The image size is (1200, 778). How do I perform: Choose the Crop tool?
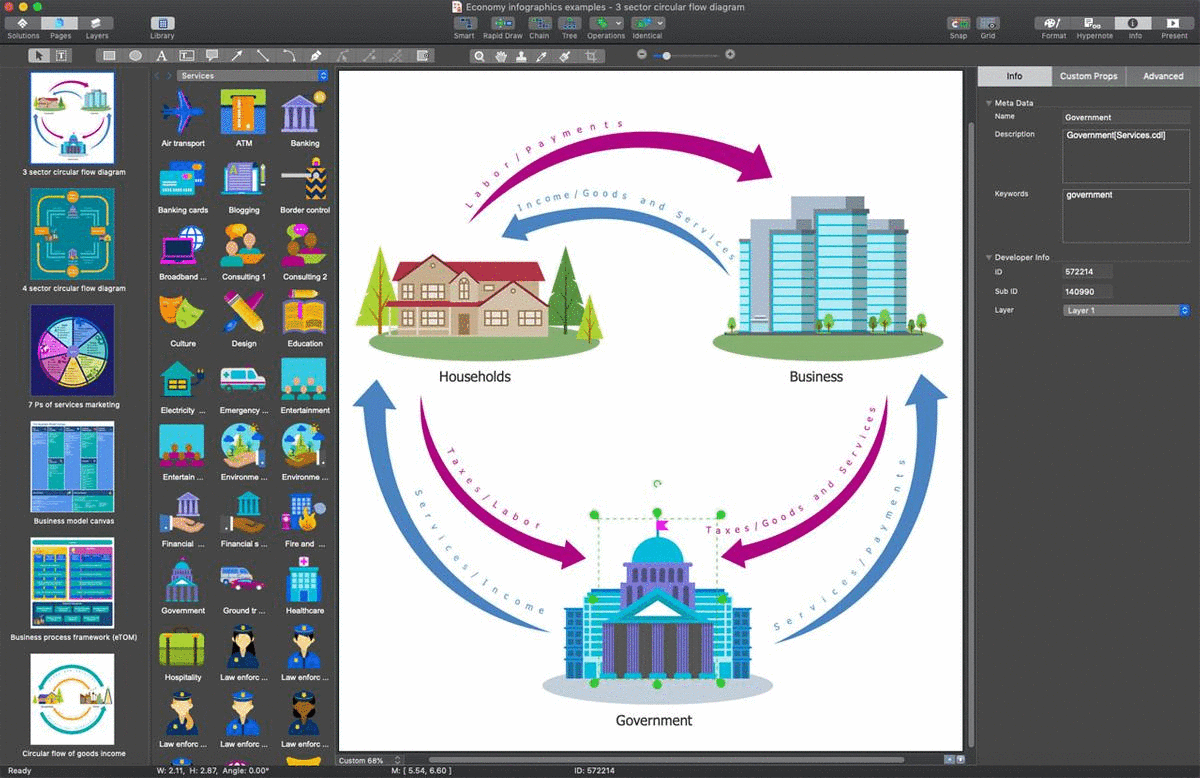click(x=592, y=56)
